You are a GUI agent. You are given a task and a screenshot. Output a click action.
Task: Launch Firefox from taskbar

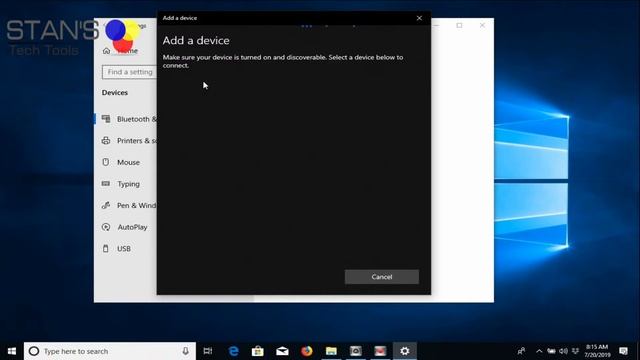307,351
